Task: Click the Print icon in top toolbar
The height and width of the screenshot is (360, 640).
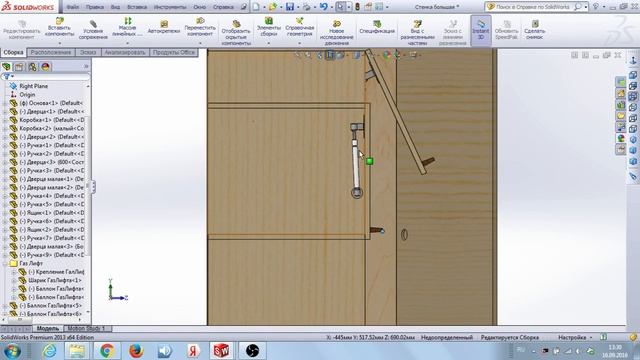Action: click(x=307, y=7)
